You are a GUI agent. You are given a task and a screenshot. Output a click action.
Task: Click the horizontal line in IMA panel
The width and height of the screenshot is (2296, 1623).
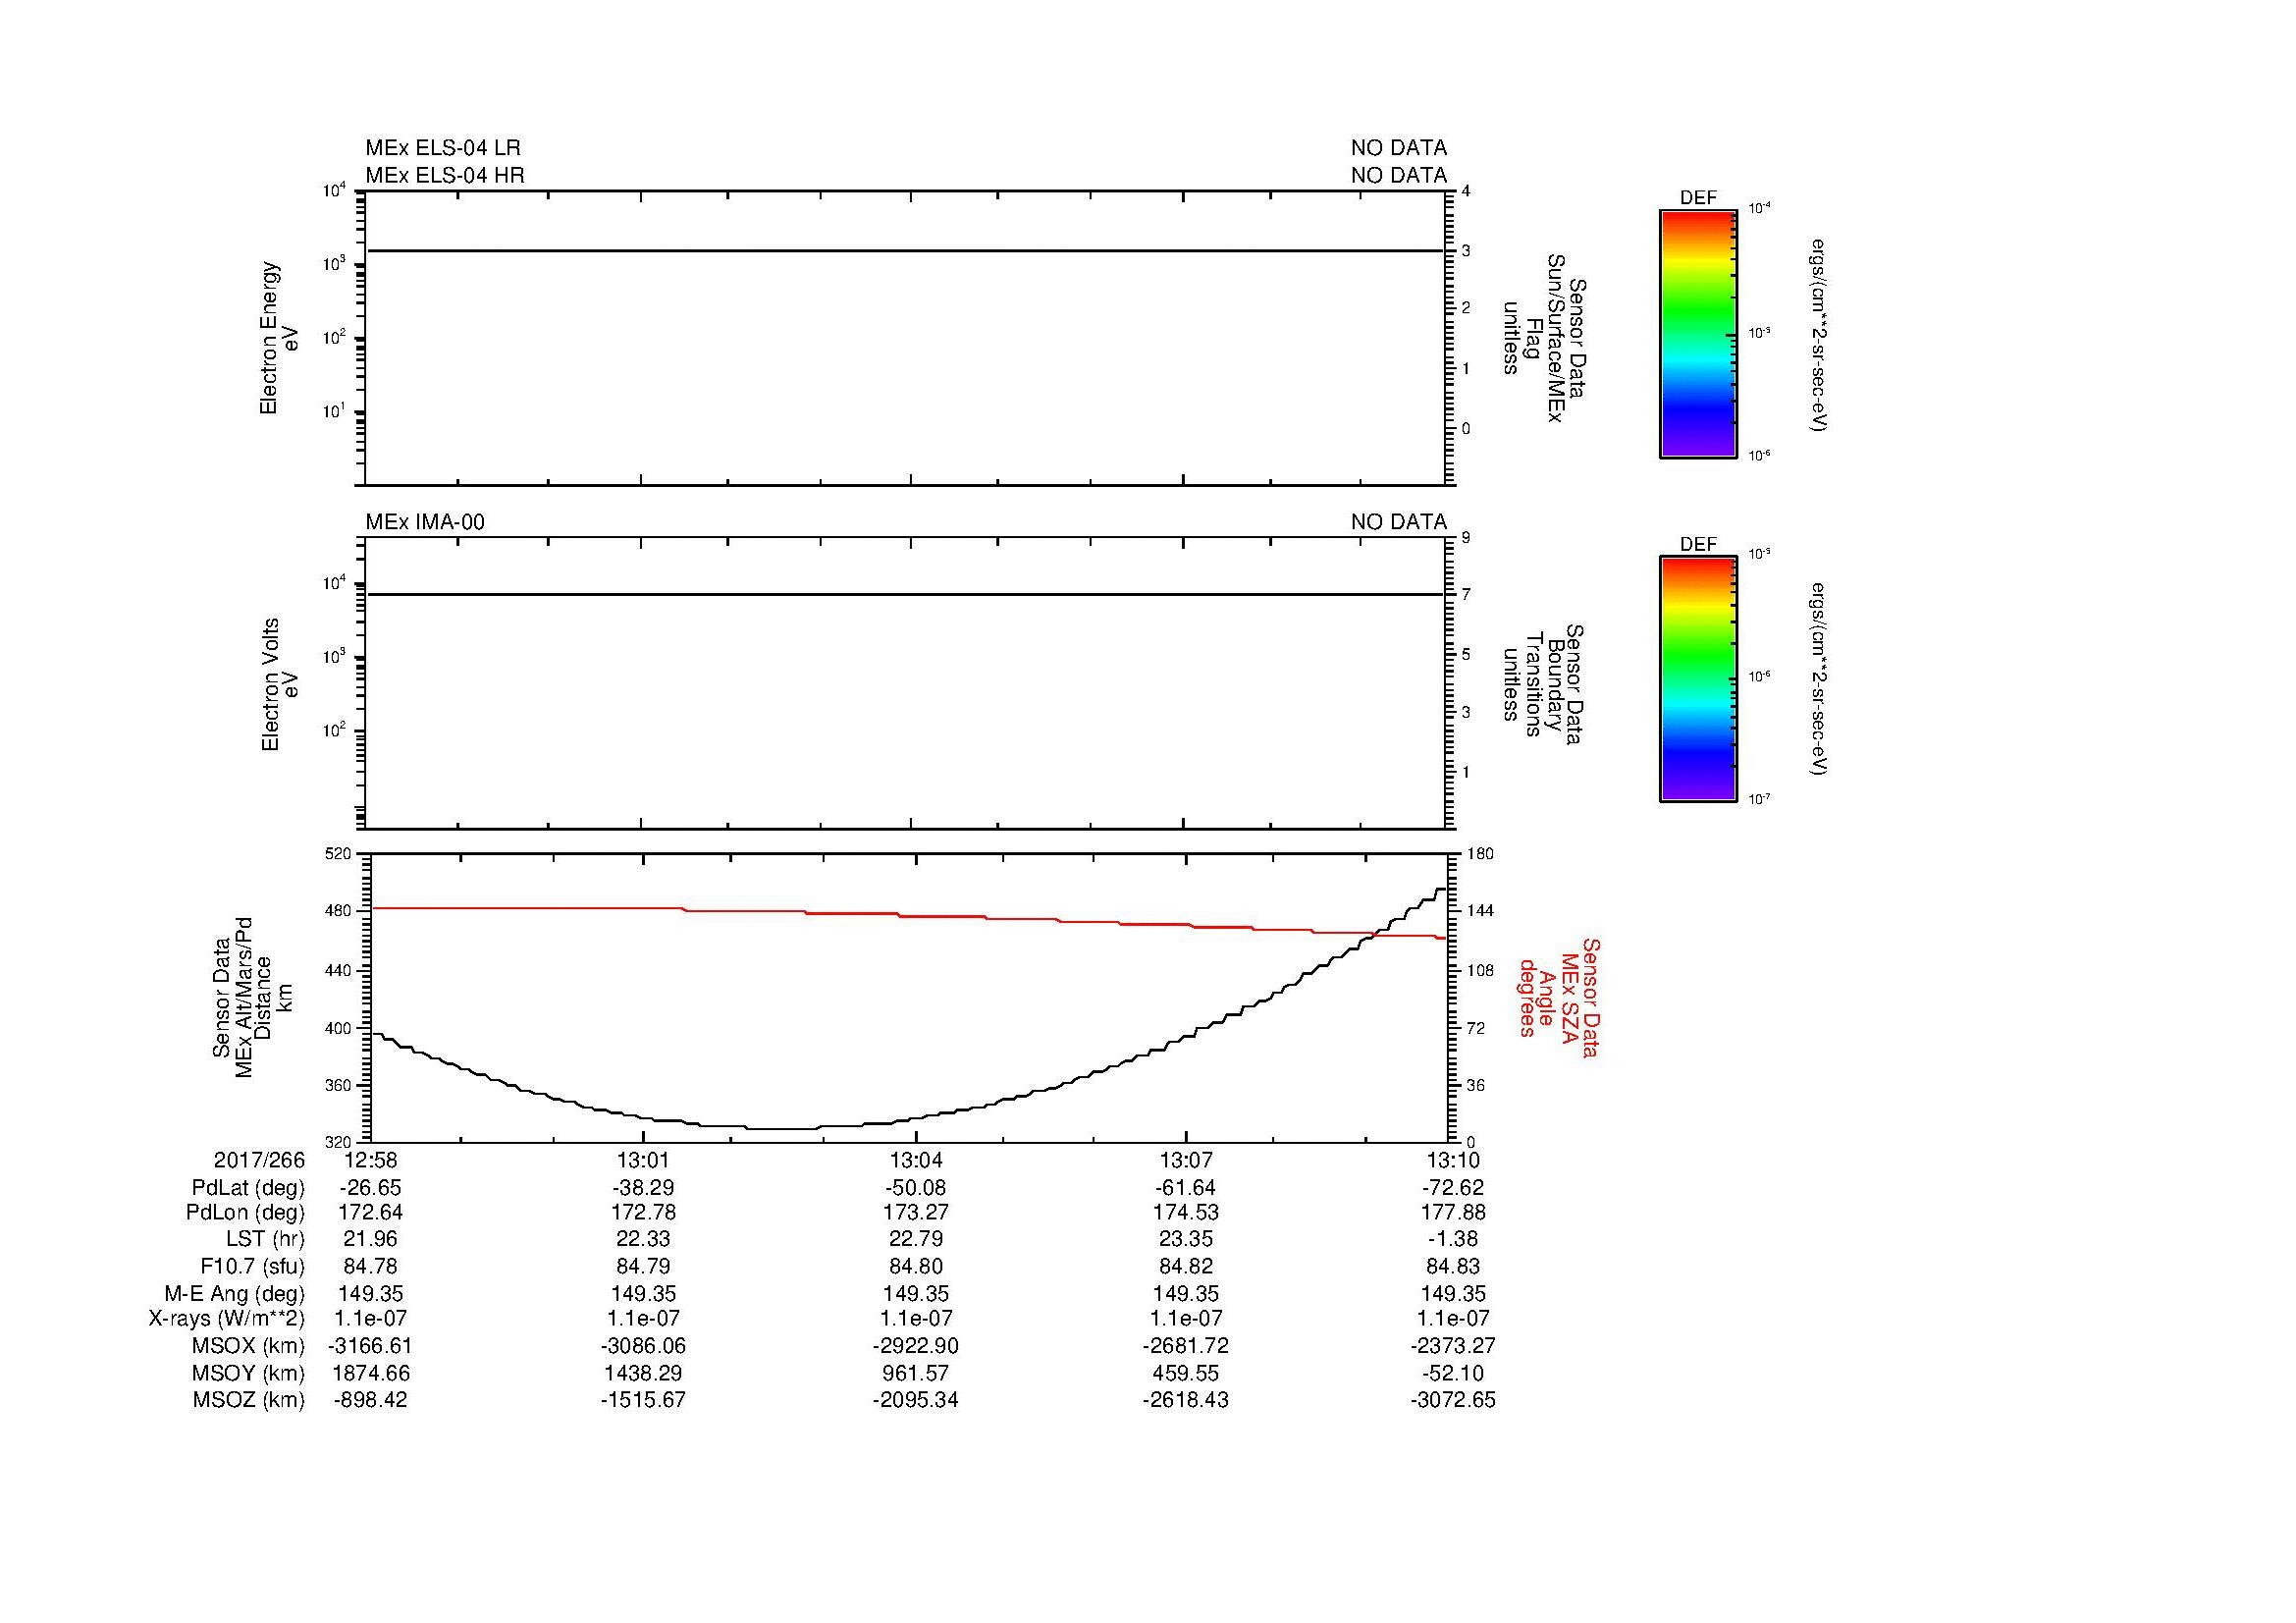pos(905,595)
